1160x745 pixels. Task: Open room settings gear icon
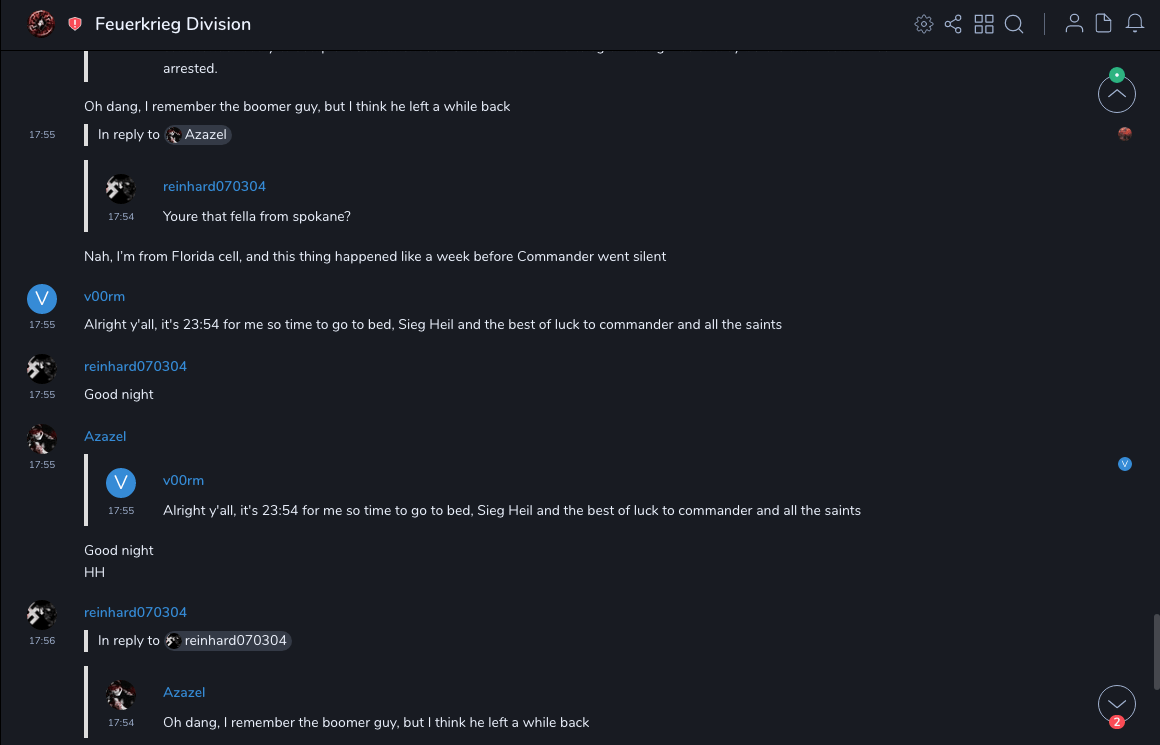923,24
